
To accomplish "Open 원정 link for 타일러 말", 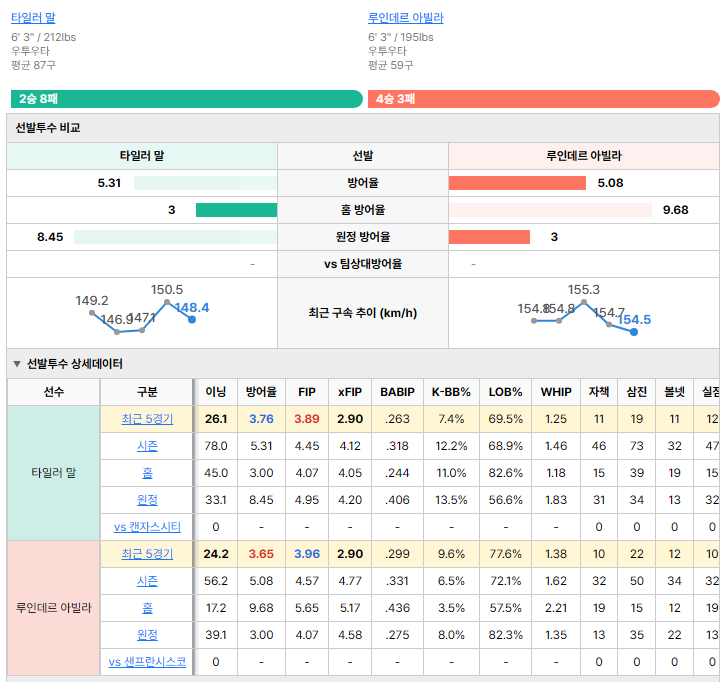I will point(147,500).
